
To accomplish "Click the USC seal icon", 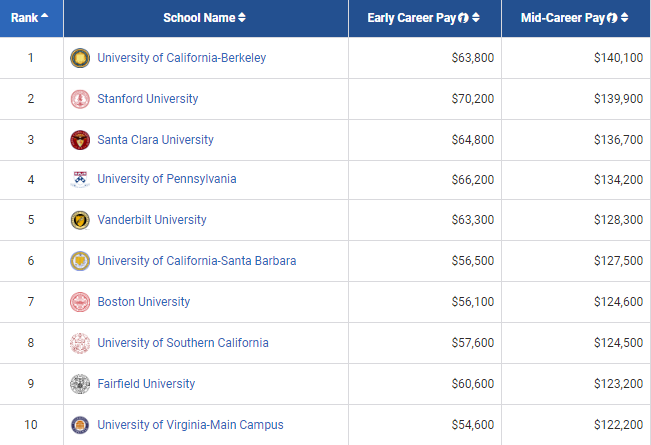I will tap(80, 343).
